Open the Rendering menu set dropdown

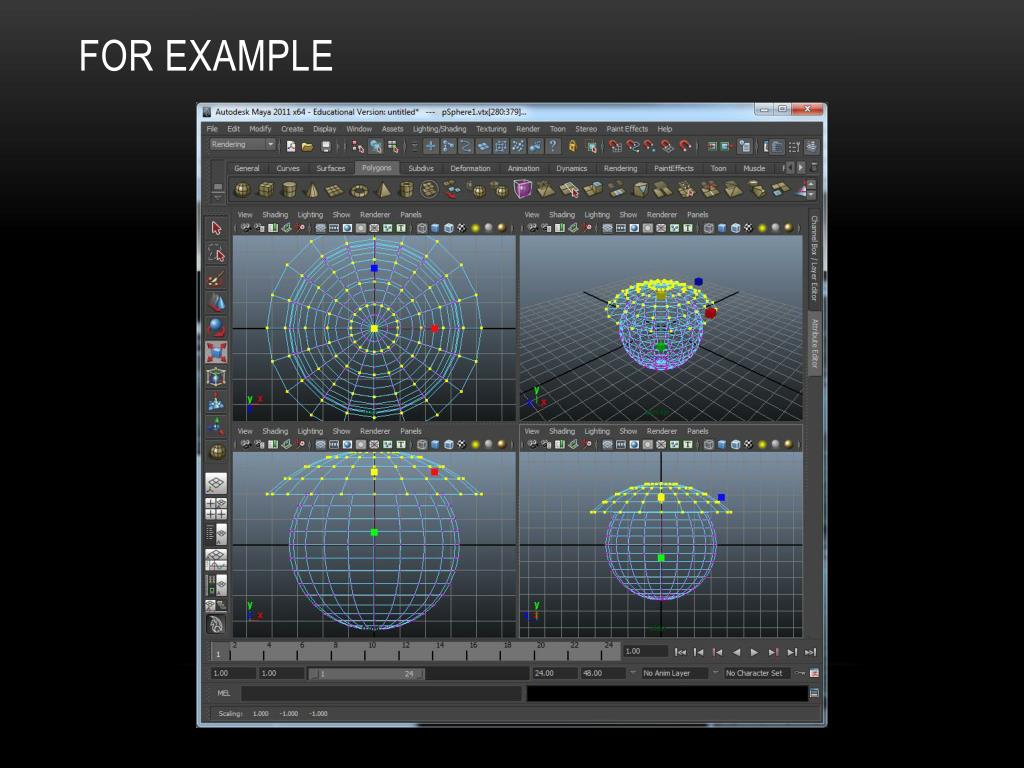(243, 145)
